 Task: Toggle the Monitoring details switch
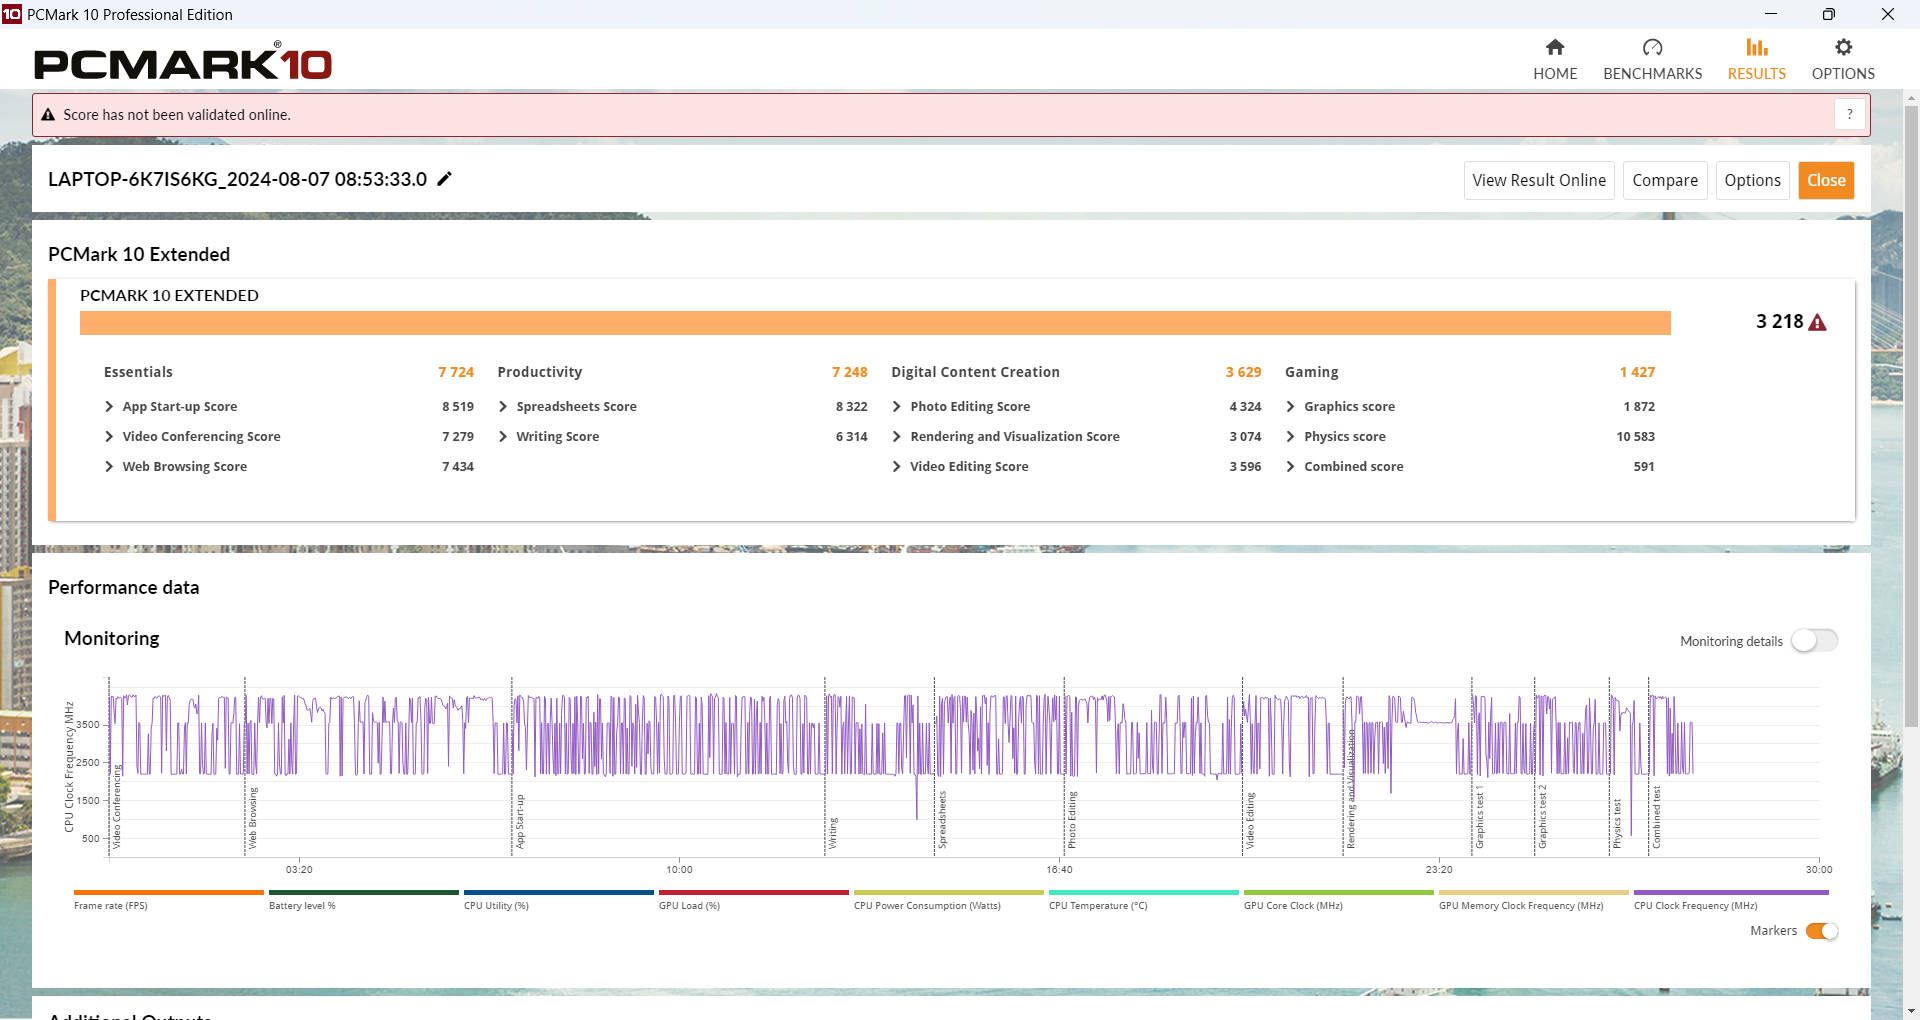(1814, 640)
